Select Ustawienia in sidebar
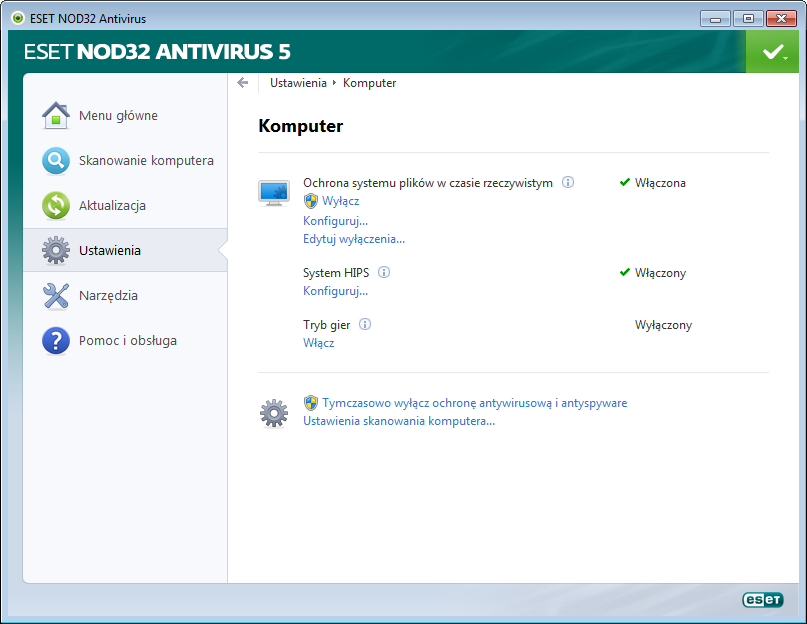807x624 pixels. coord(125,251)
